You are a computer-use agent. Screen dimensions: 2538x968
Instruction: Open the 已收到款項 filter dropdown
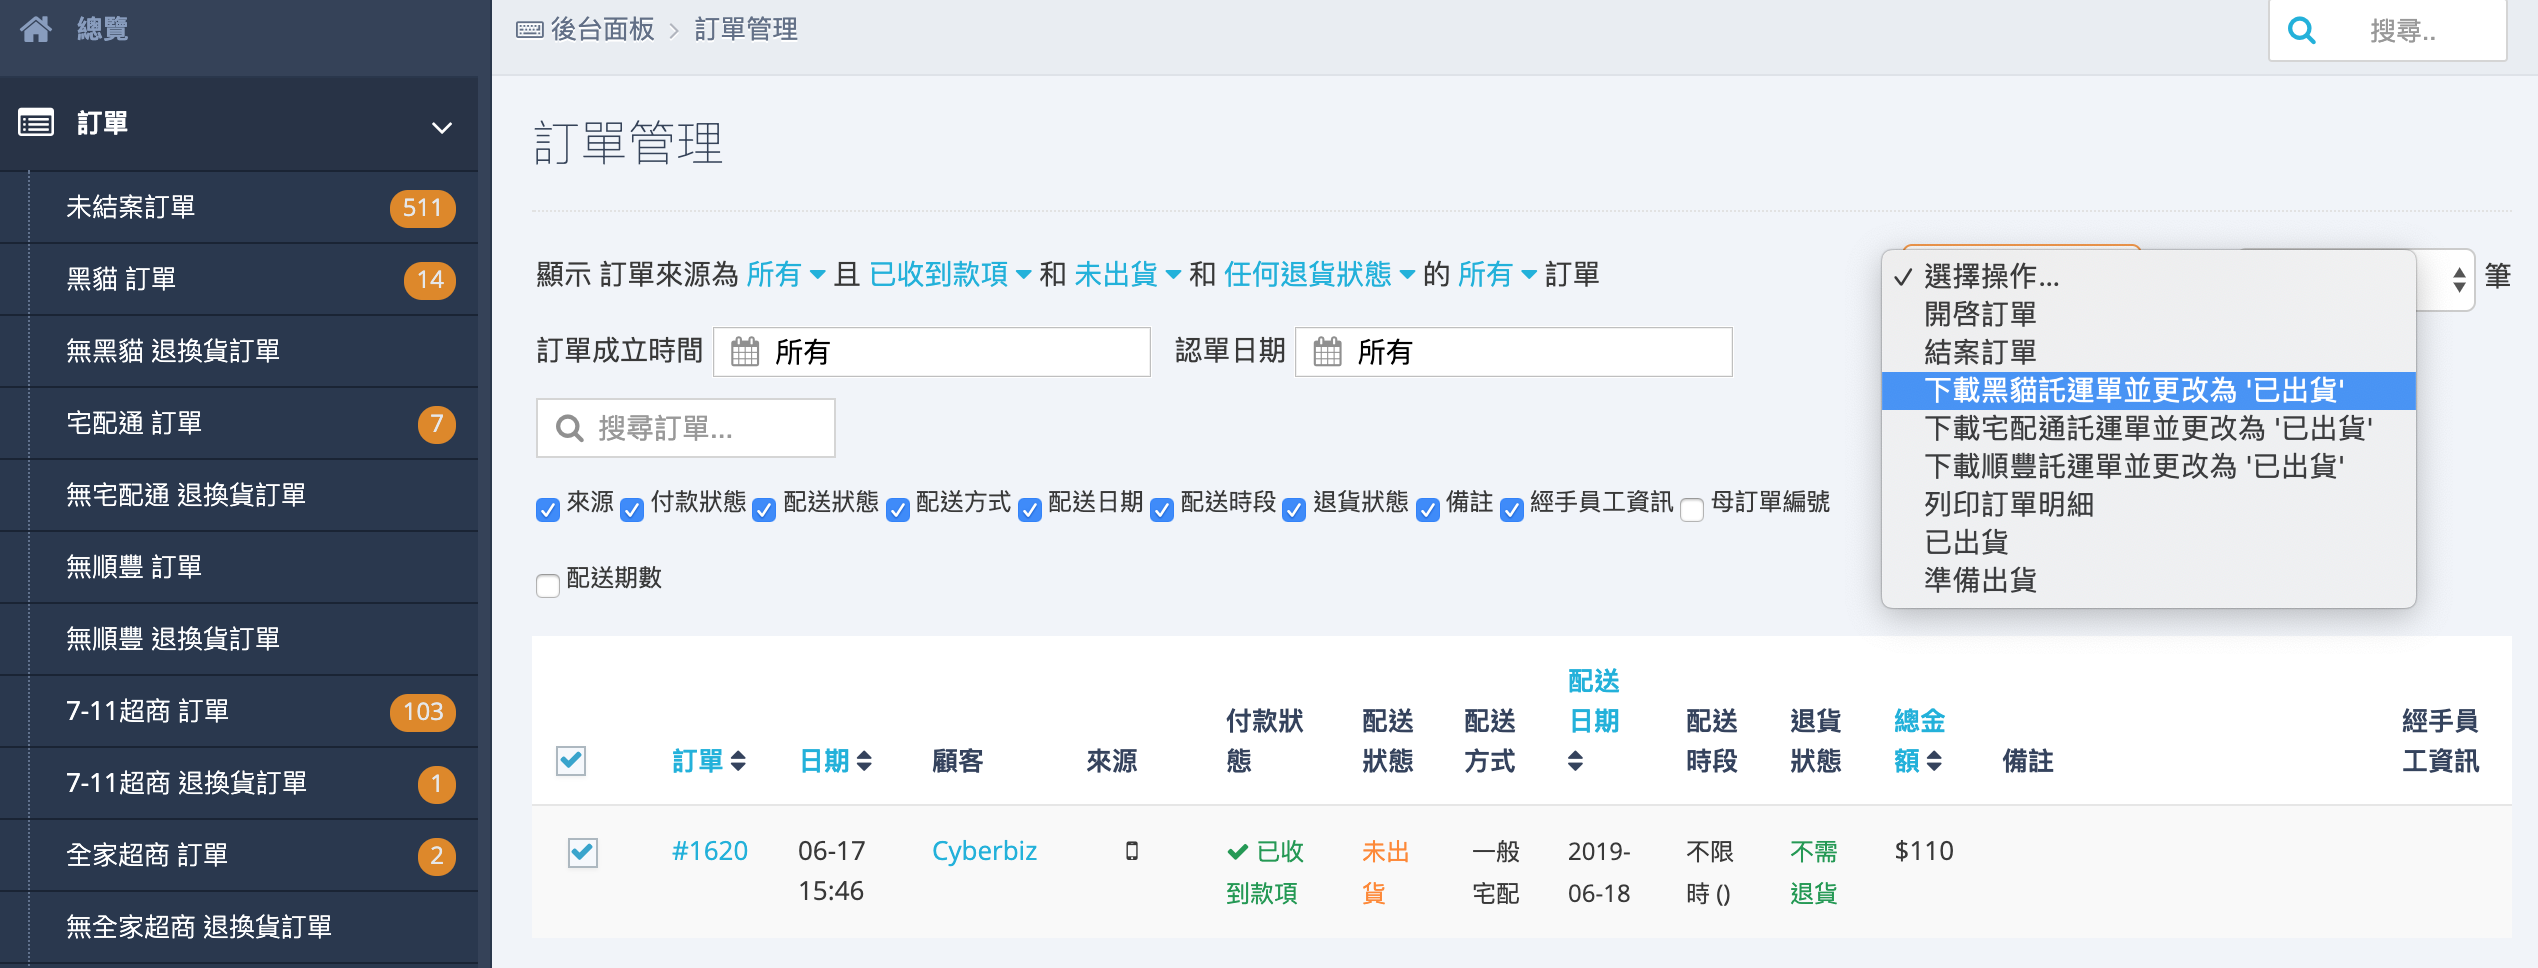tap(950, 274)
